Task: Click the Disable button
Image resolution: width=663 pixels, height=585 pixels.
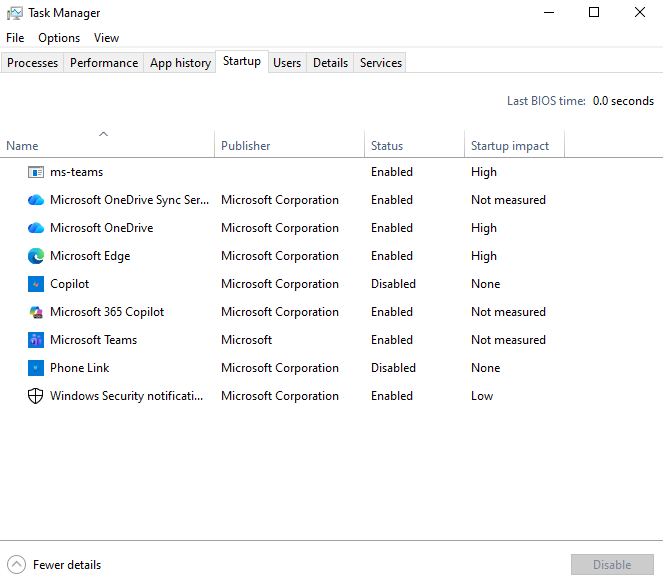Action: (x=612, y=564)
